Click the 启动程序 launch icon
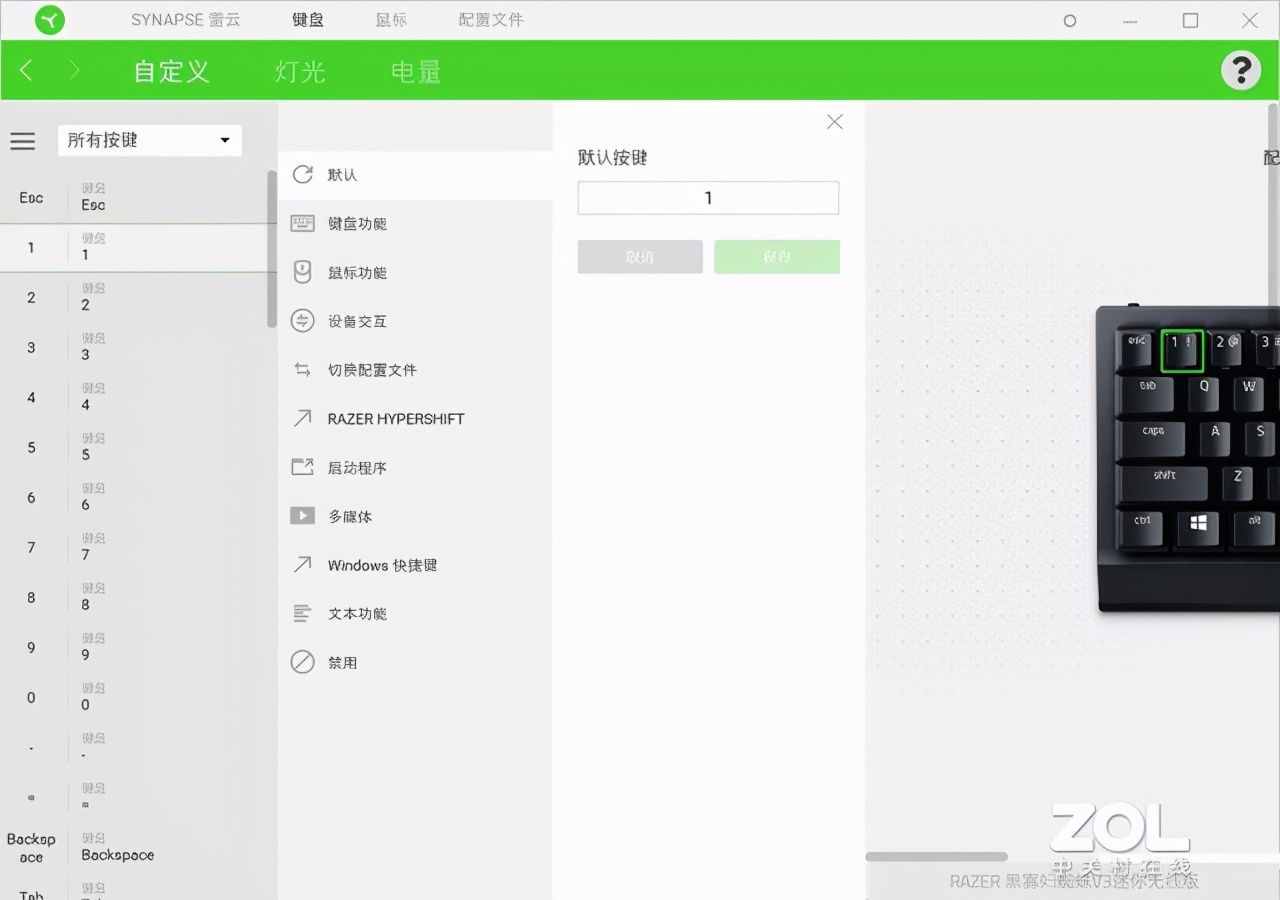Image resolution: width=1280 pixels, height=900 pixels. (302, 467)
